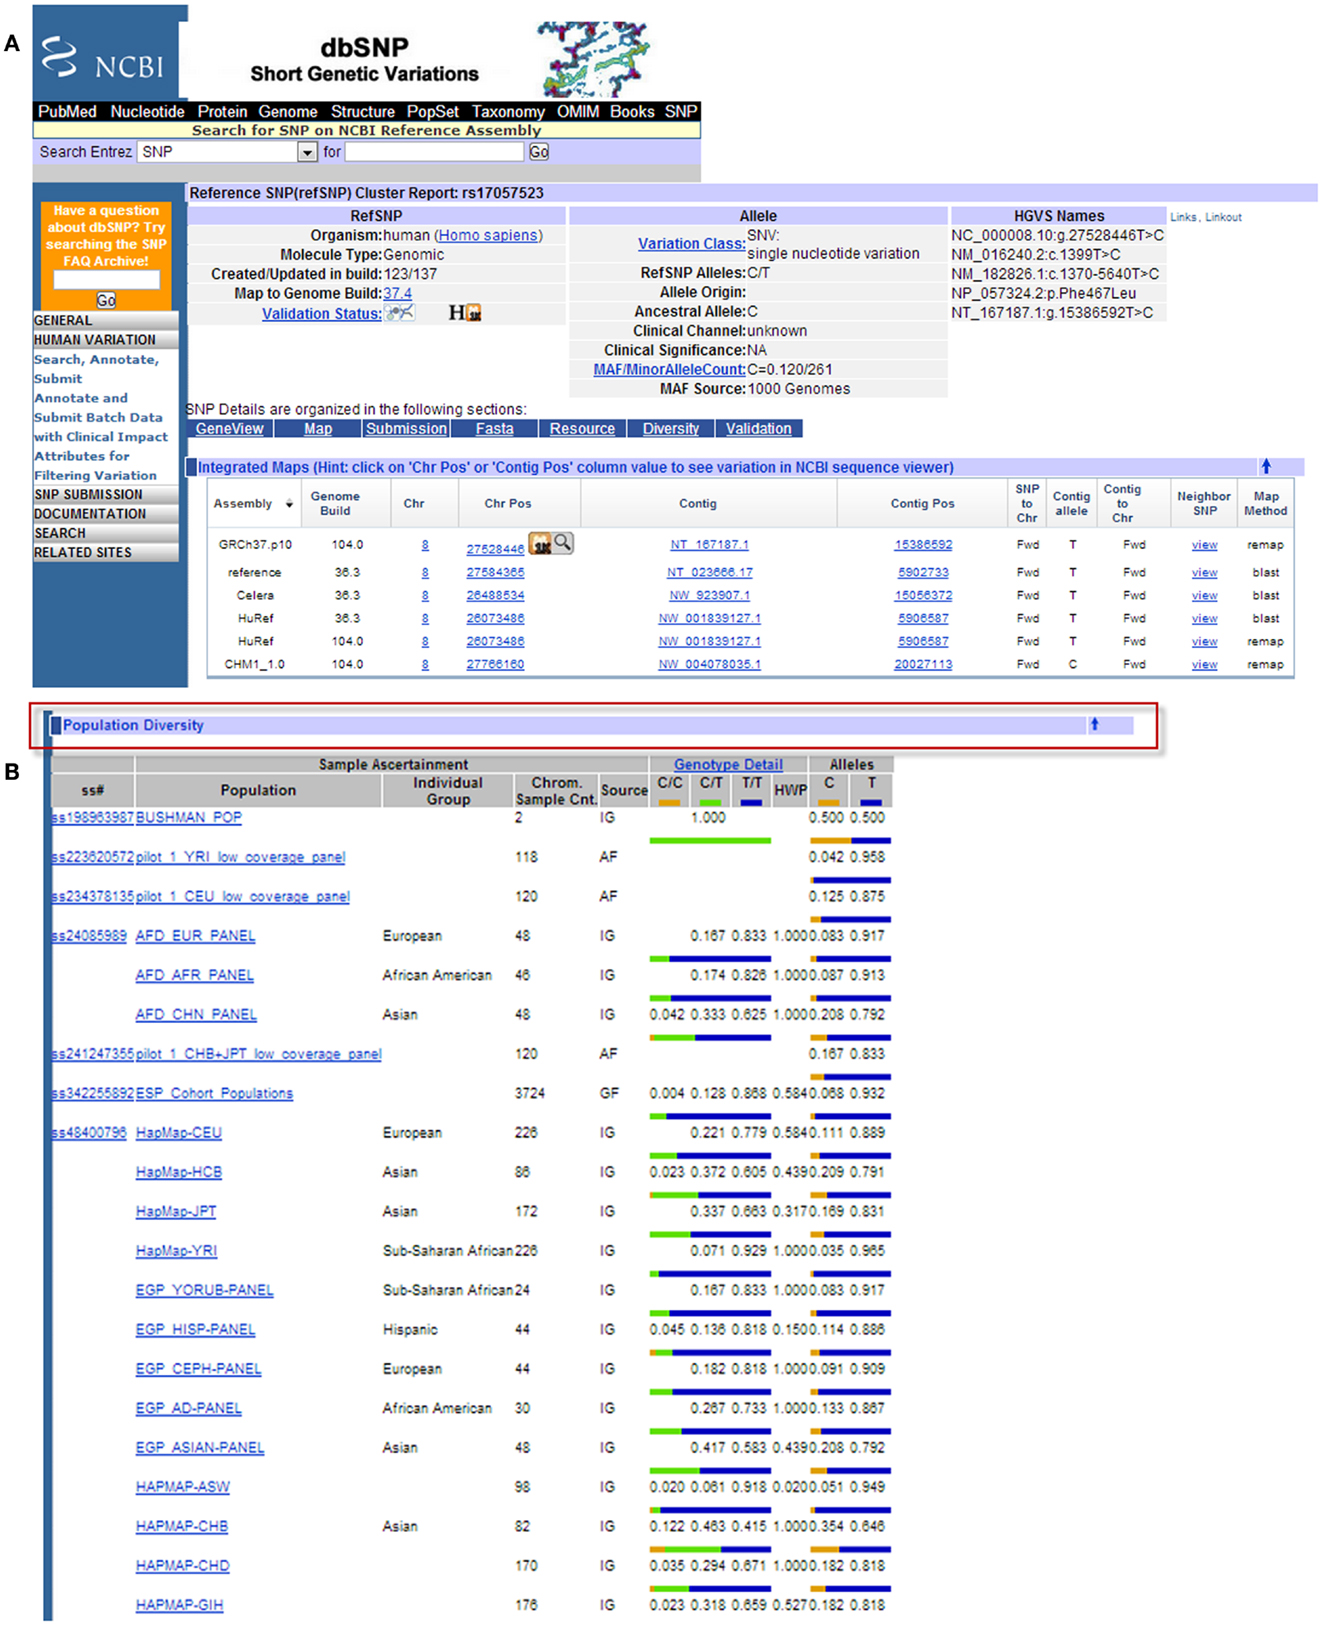Screen dimensions: 1323x1626
Task: Switch to the Fasta section tab
Action: pyautogui.click(x=494, y=428)
